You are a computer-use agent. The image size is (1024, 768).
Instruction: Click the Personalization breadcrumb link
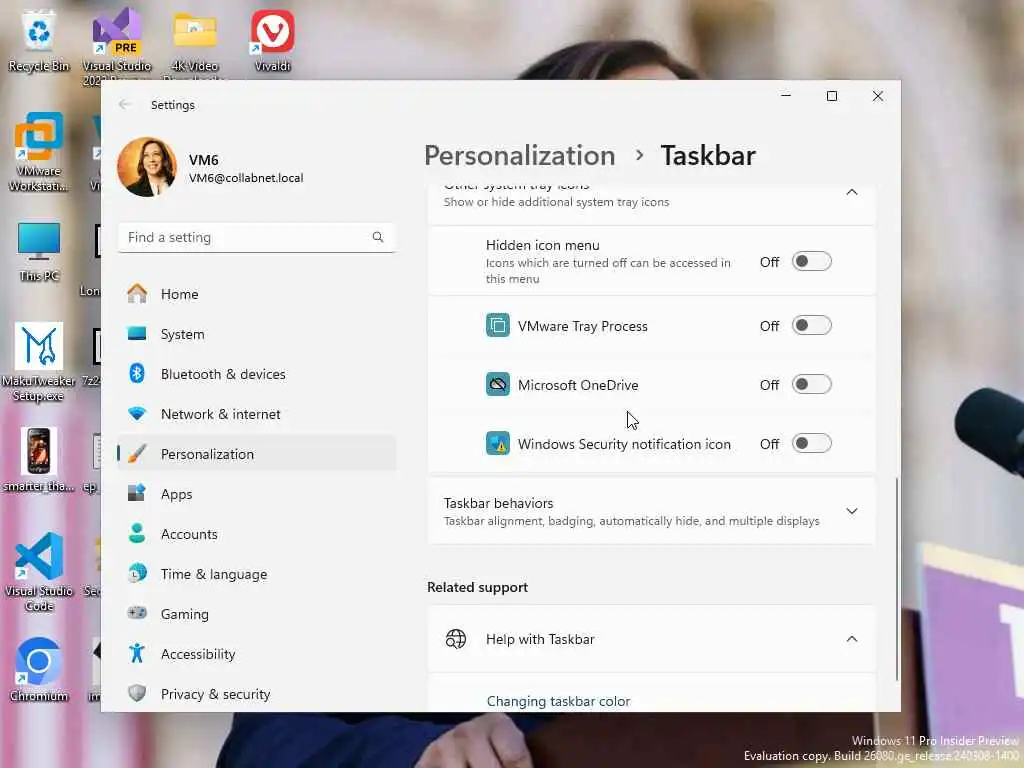(520, 155)
